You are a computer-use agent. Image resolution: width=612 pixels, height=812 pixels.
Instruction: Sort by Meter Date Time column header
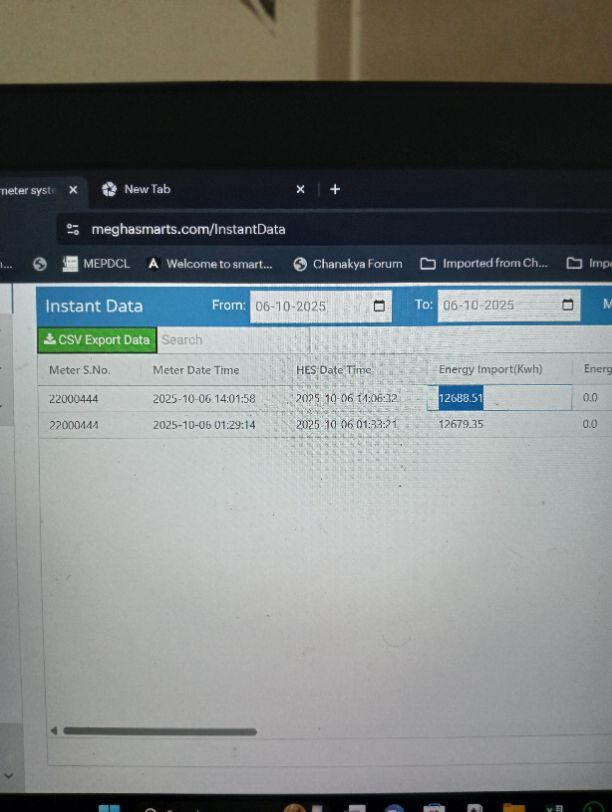point(196,370)
